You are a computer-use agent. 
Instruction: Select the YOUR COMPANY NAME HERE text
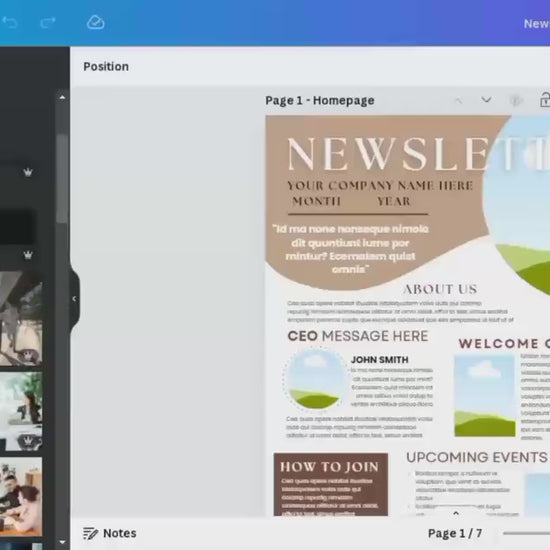point(380,186)
